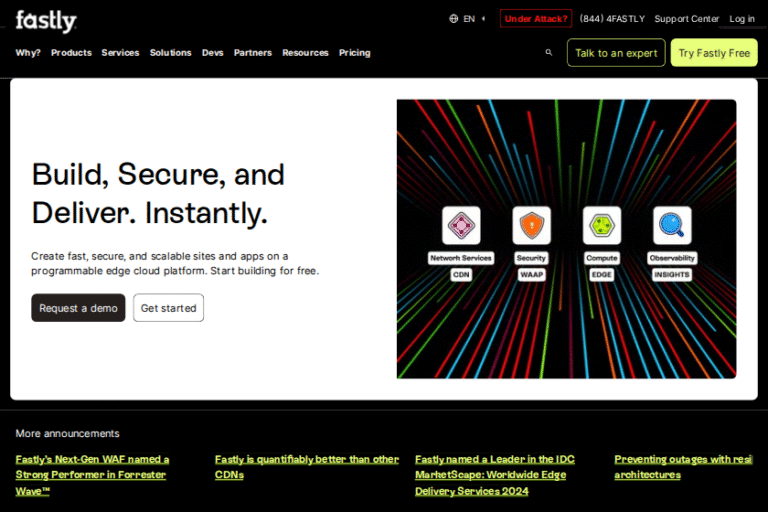
Task: Click the Network Services label
Action: [461, 258]
